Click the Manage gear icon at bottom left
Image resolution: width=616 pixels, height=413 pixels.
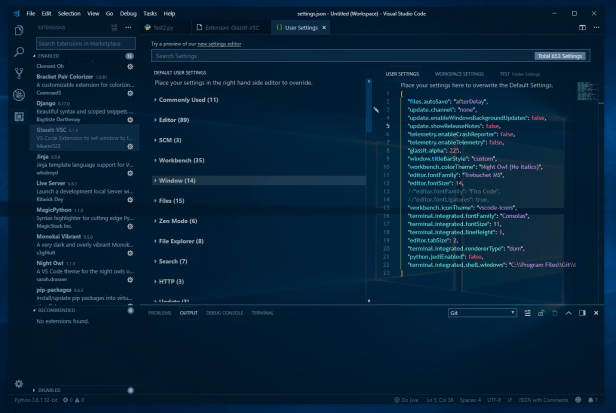(x=18, y=384)
